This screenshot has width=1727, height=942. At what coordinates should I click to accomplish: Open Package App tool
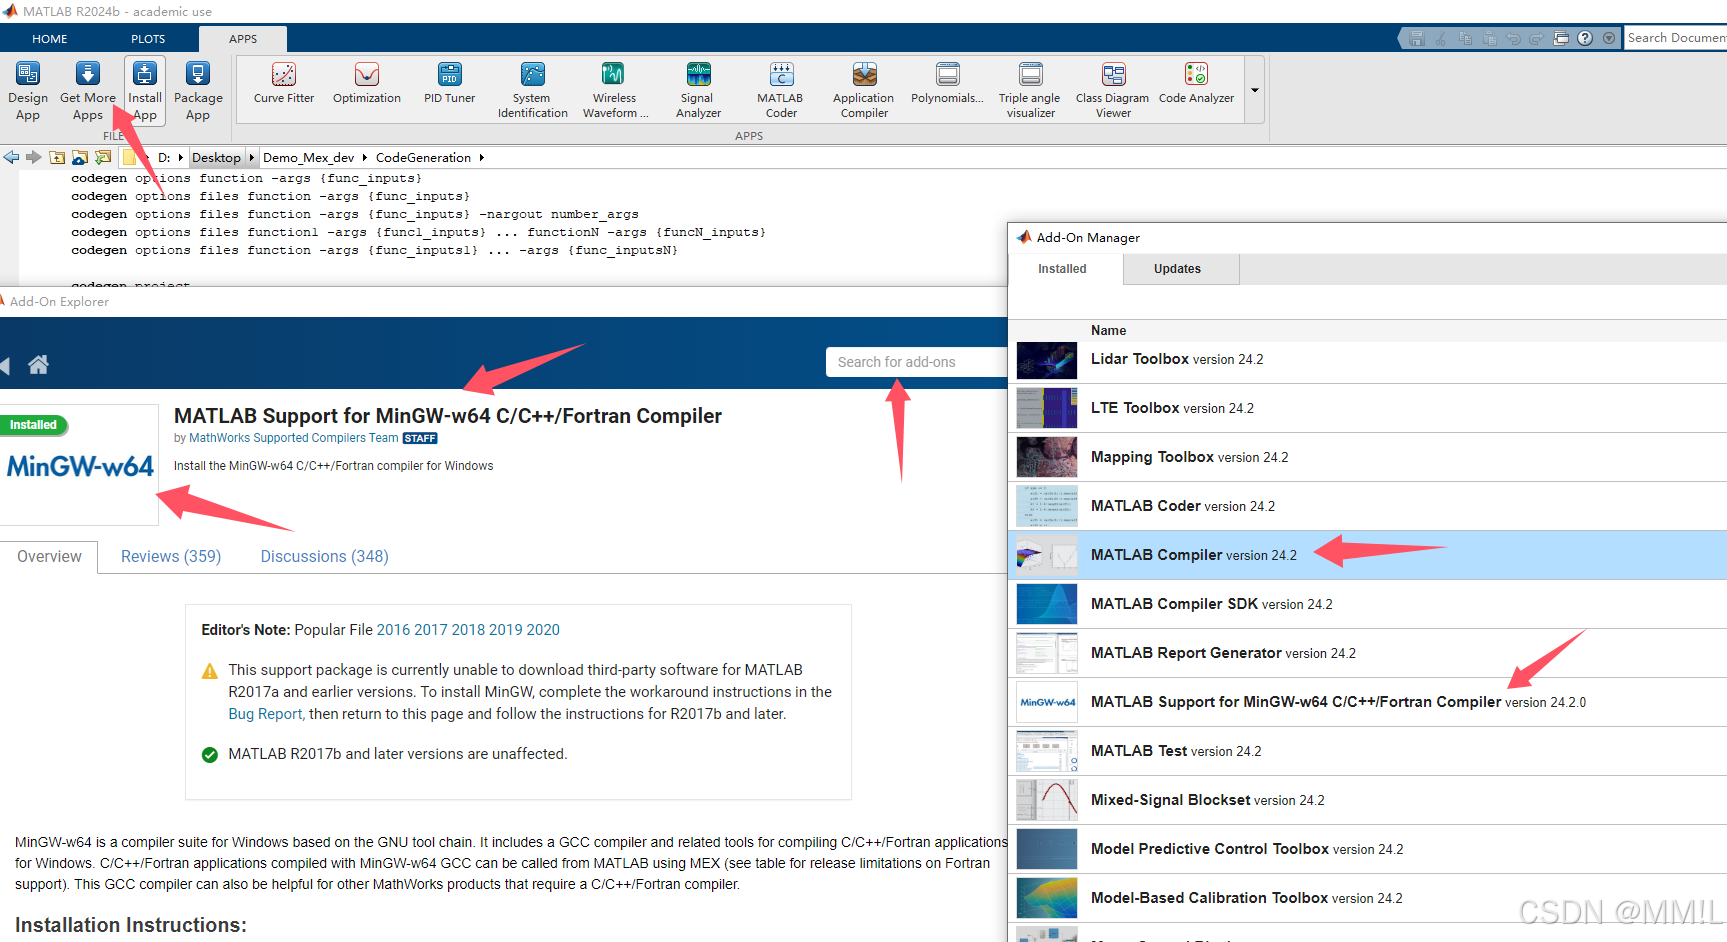tap(198, 90)
